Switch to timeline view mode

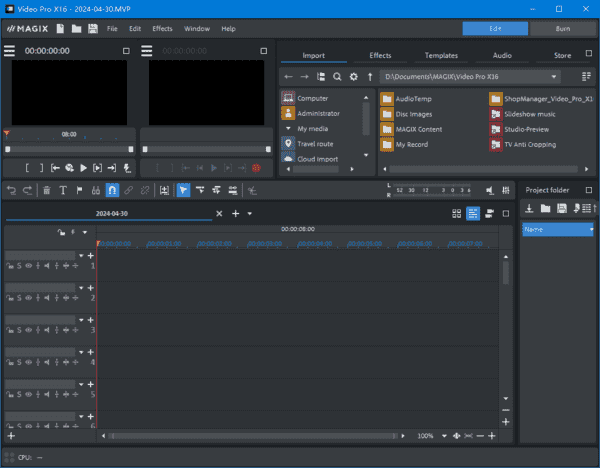tap(473, 214)
